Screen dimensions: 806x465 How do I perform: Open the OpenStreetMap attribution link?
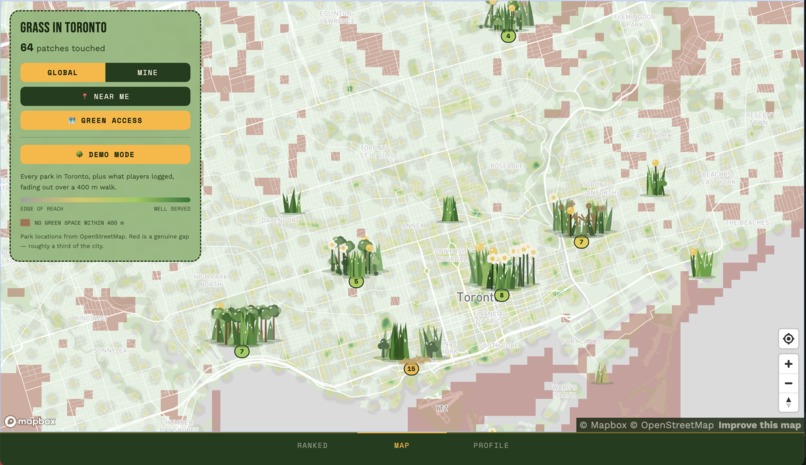point(672,425)
